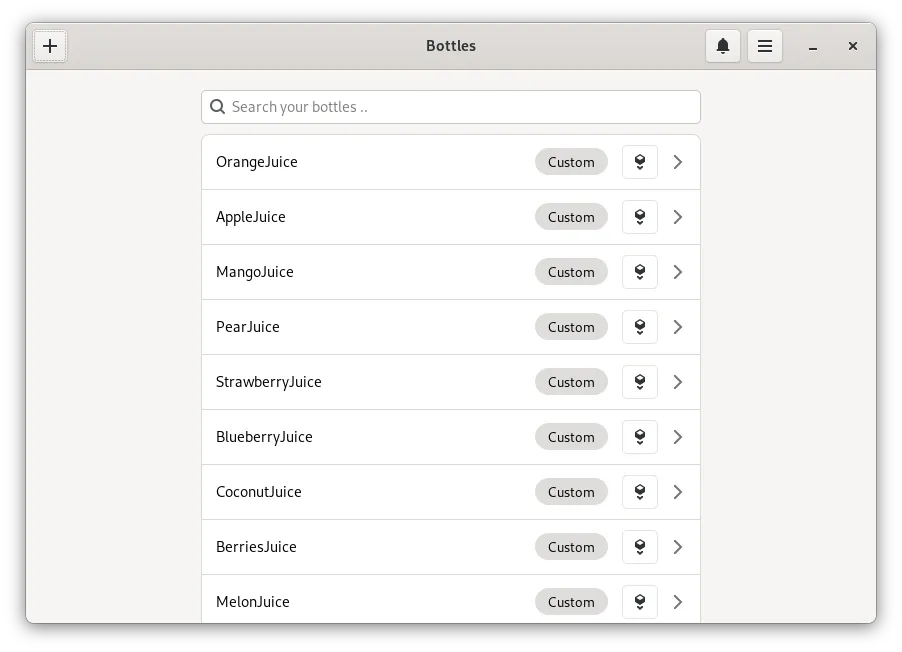Select the StrawberryJuice bottle name

point(269,382)
